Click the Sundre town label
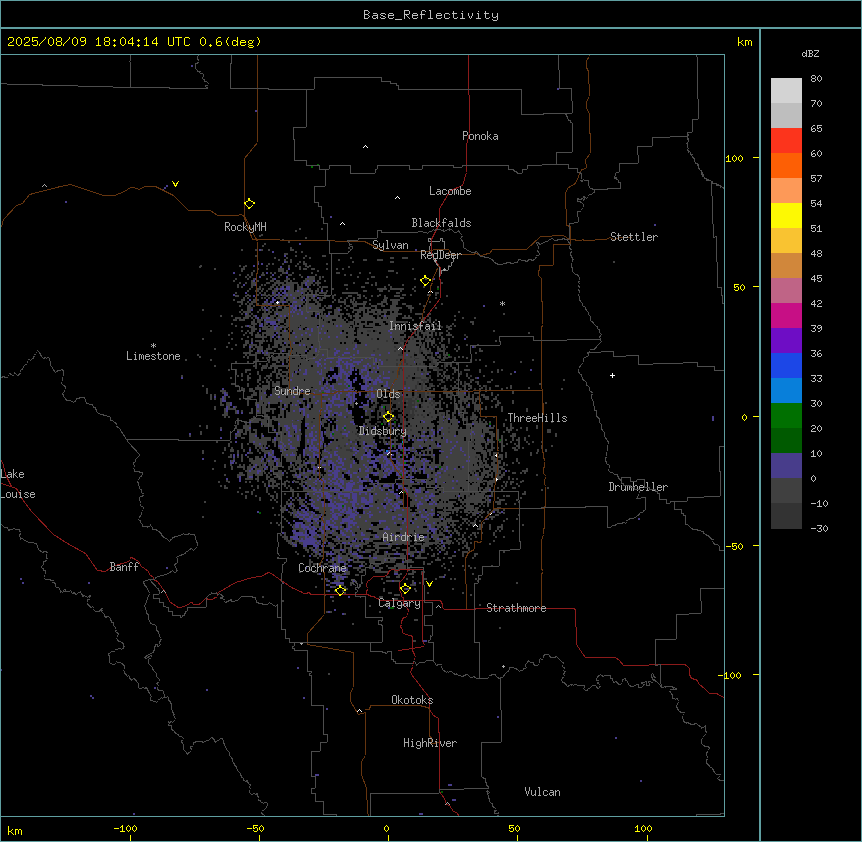862x842 pixels. [292, 391]
